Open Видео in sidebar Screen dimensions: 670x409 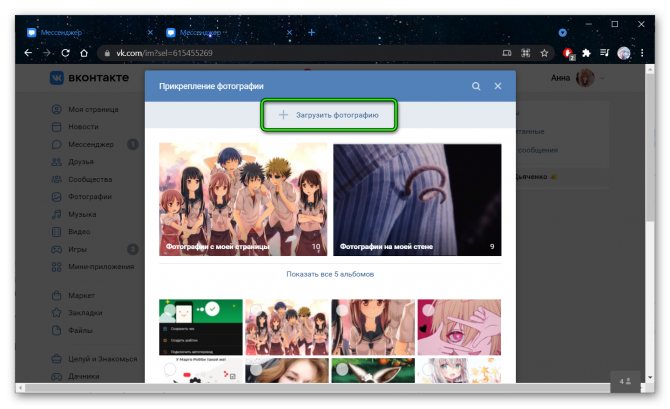(x=71, y=232)
